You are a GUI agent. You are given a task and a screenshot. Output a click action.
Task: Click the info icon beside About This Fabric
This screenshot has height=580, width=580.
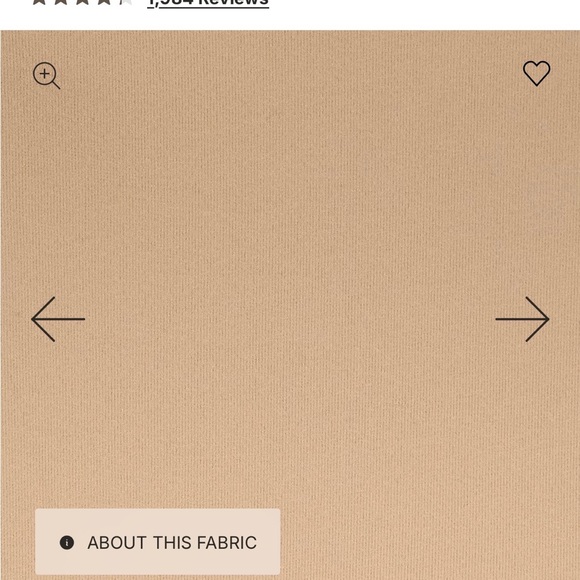(67, 543)
